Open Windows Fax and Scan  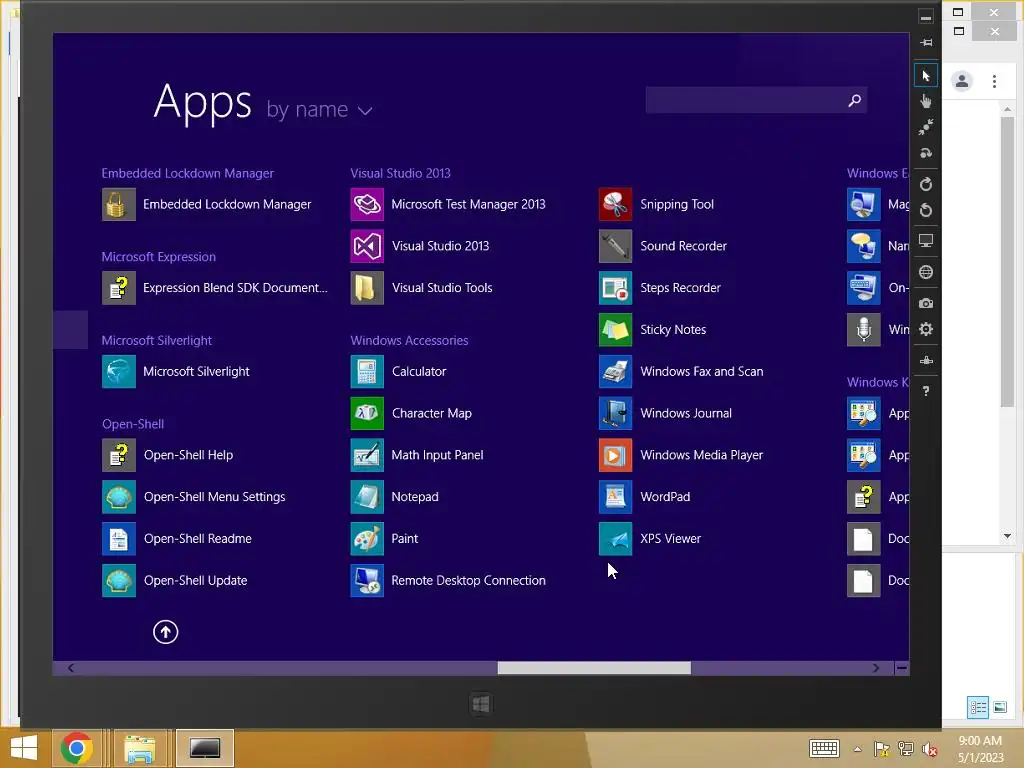coord(681,372)
